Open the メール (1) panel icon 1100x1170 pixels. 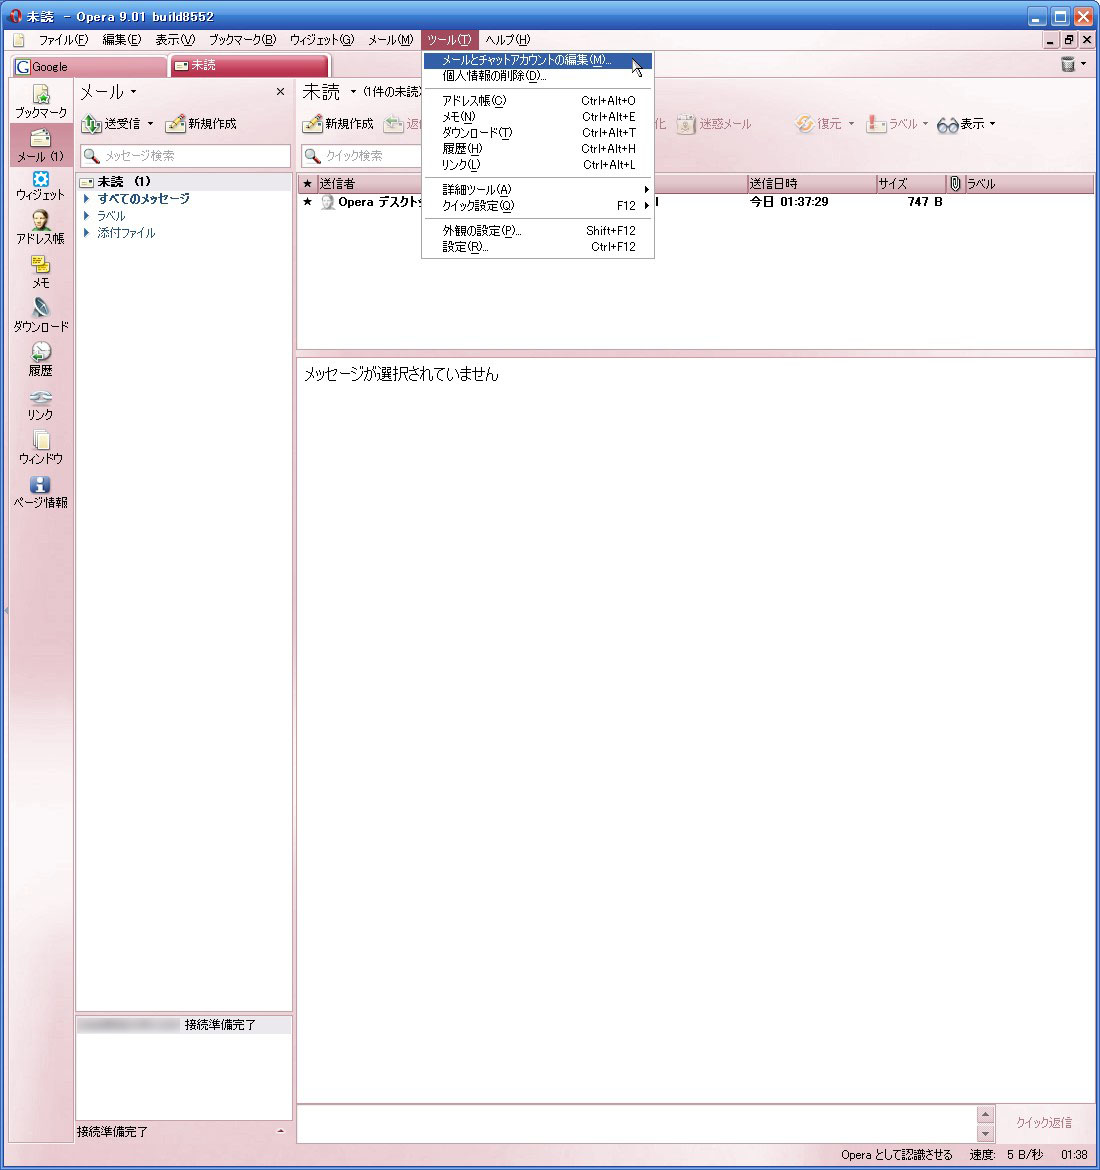(41, 138)
